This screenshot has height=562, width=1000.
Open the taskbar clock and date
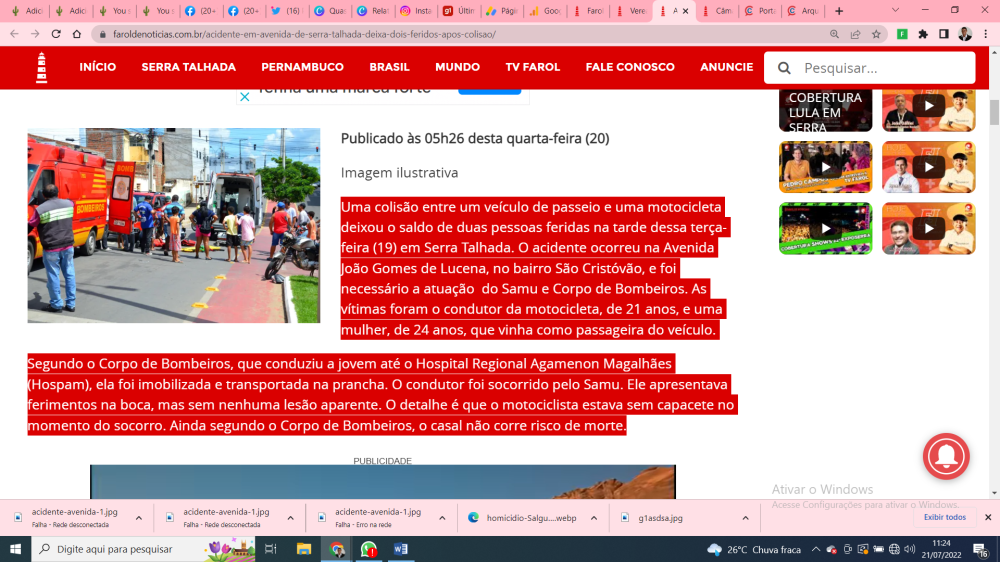point(941,549)
